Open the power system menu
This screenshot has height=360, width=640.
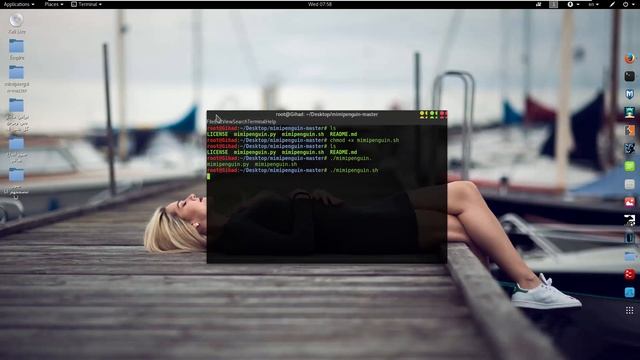click(628, 4)
